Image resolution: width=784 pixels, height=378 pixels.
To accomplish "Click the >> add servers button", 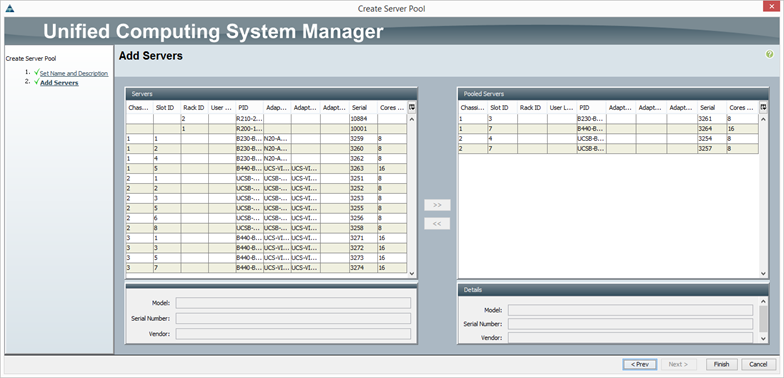I will coord(437,205).
